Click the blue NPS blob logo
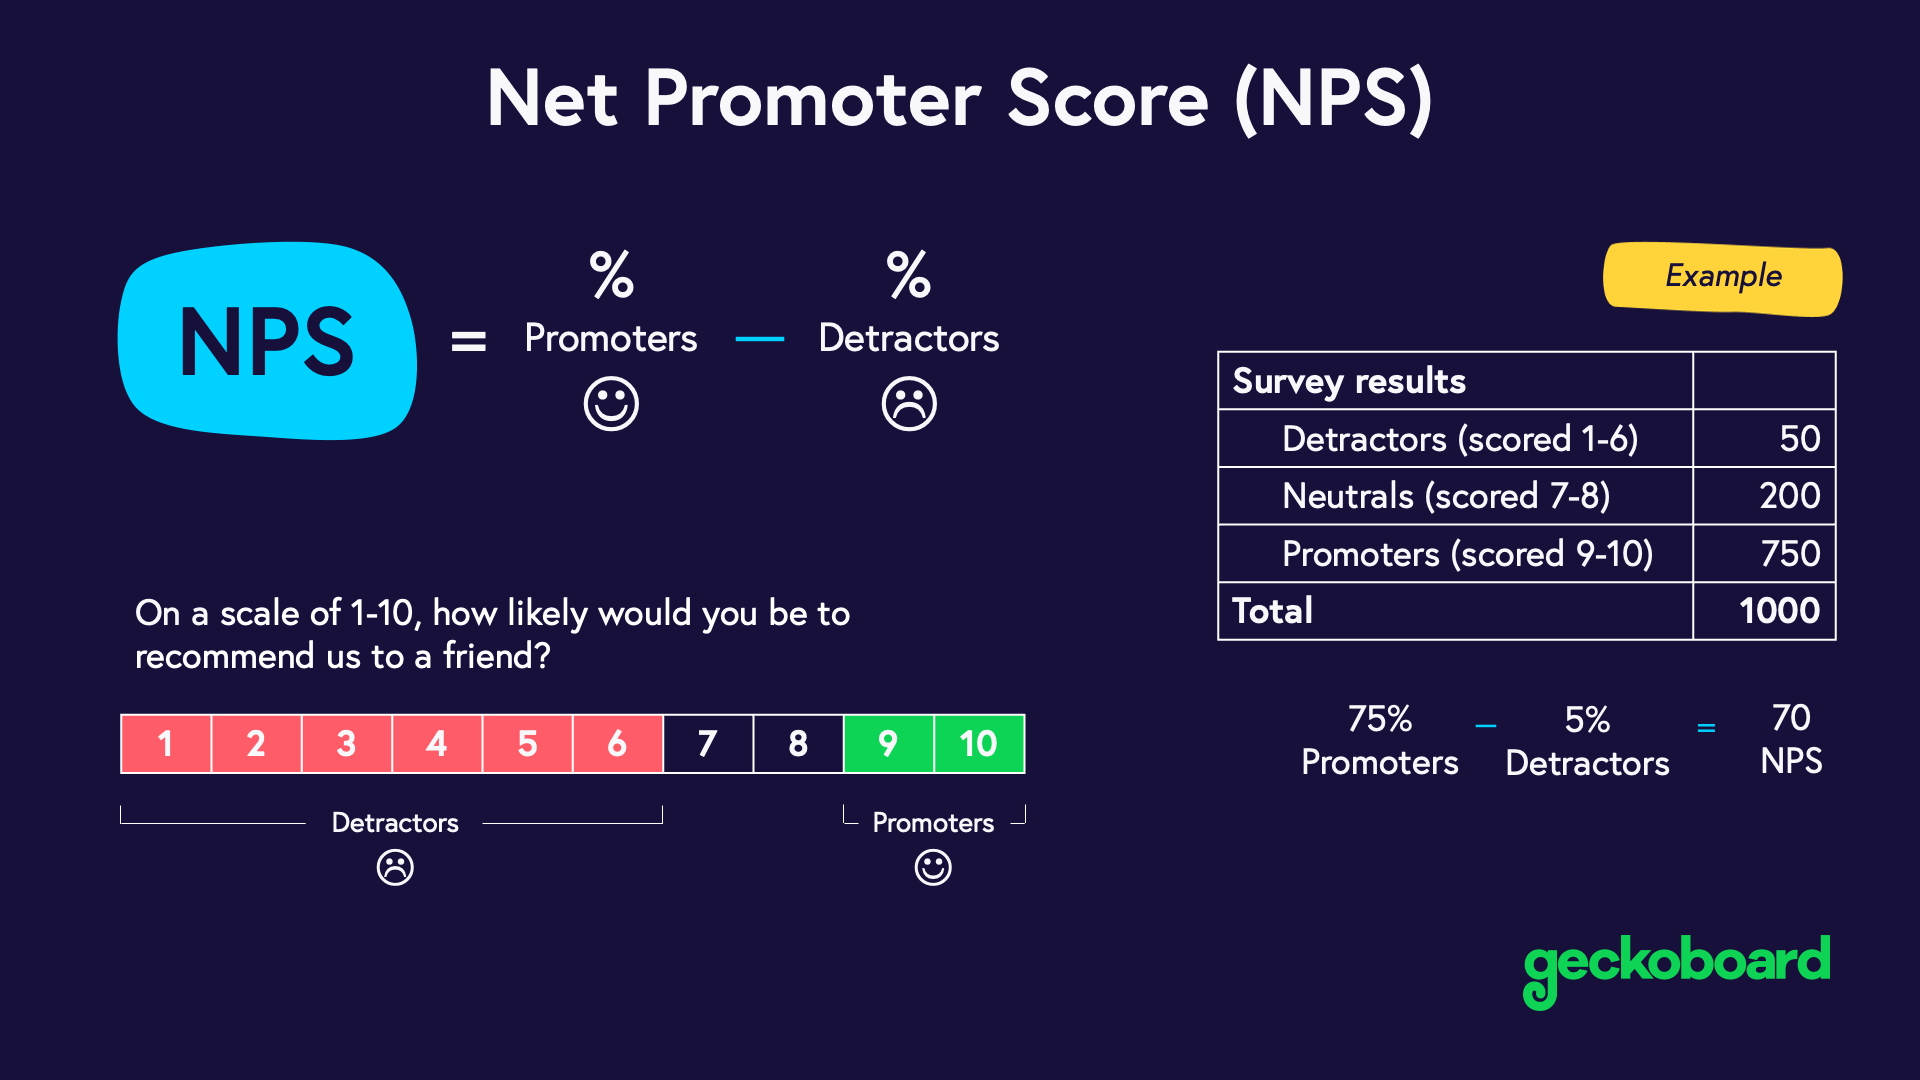 267,341
